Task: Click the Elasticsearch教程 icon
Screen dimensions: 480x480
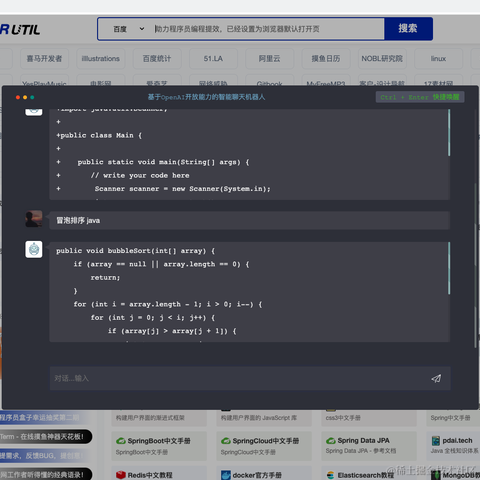Action: (x=331, y=475)
